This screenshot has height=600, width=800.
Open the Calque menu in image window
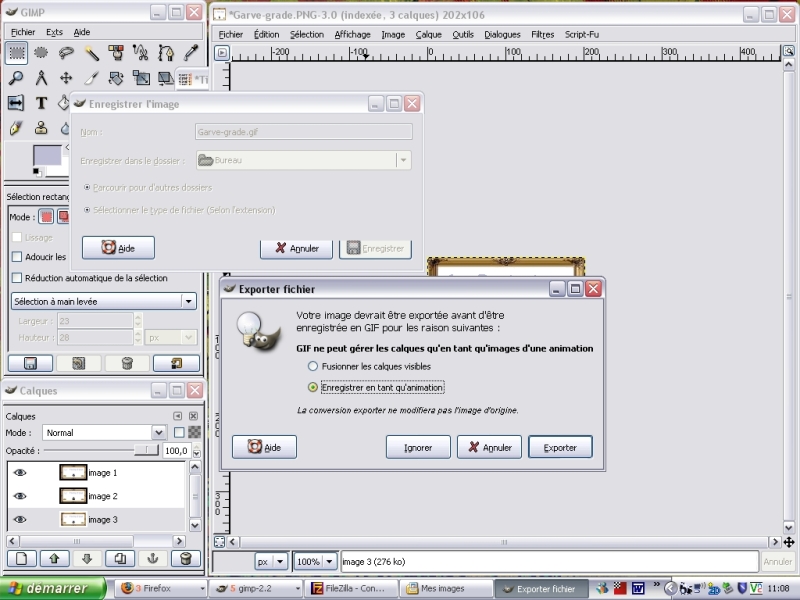pyautogui.click(x=429, y=34)
